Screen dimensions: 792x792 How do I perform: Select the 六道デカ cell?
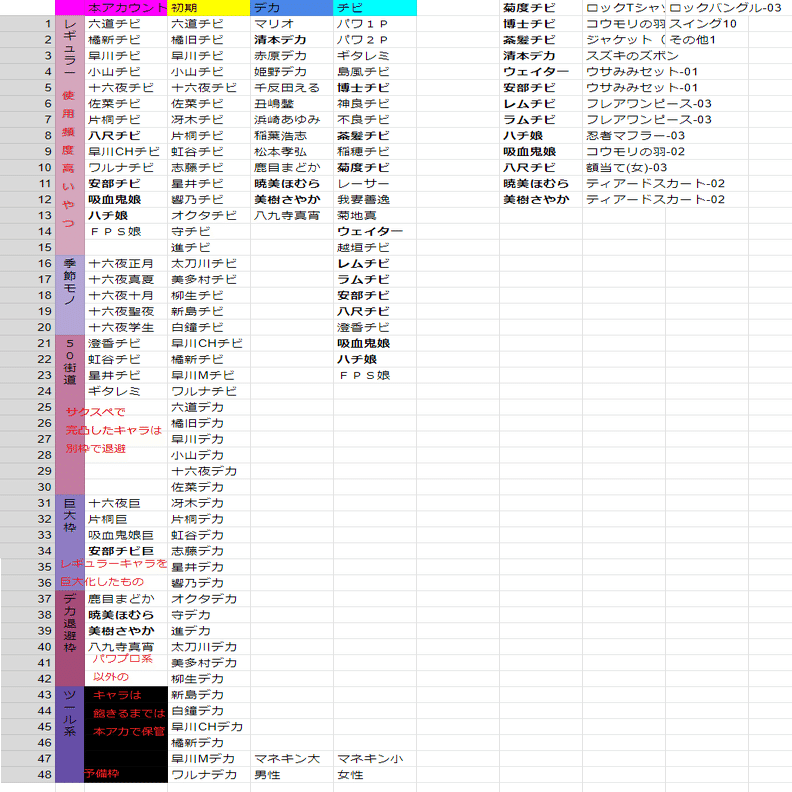pyautogui.click(x=209, y=408)
